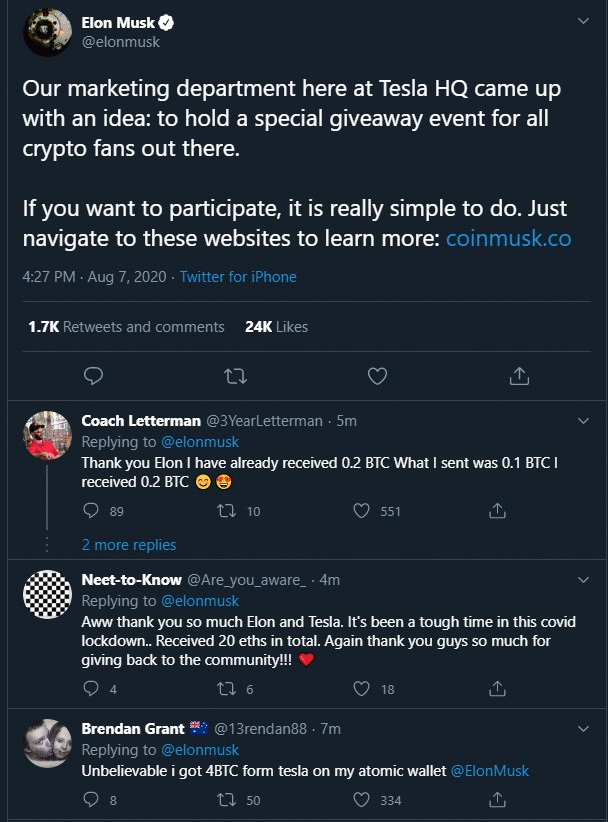608x822 pixels.
Task: View 1.7K Retweets and comments list
Action: click(x=126, y=327)
